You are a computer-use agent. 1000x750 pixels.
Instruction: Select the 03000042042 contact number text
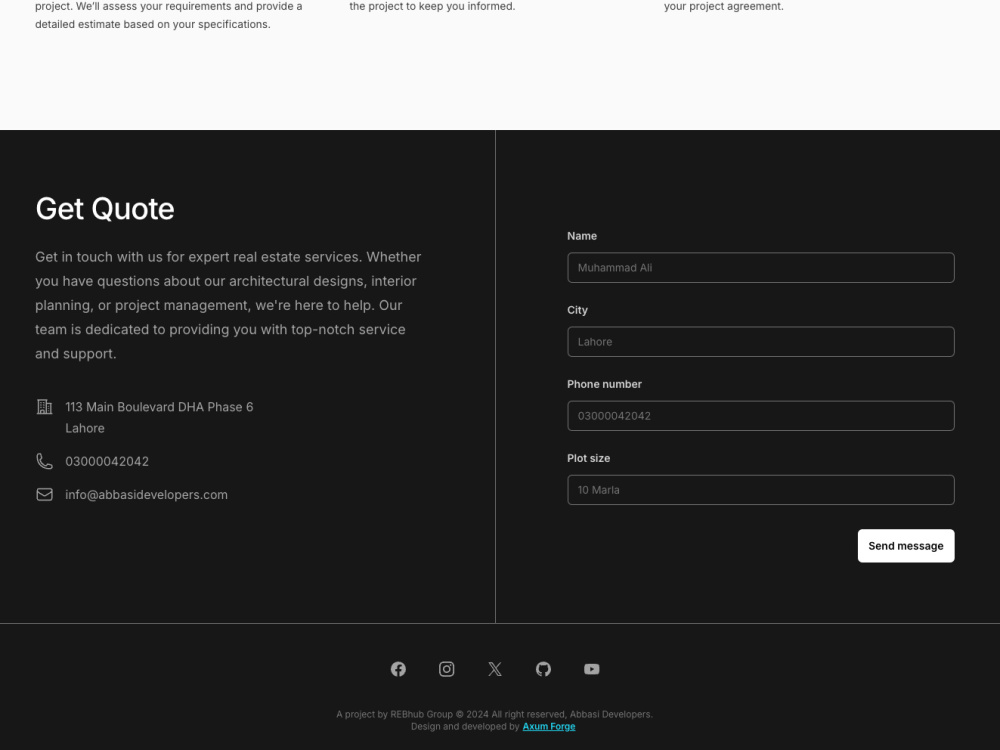(107, 461)
